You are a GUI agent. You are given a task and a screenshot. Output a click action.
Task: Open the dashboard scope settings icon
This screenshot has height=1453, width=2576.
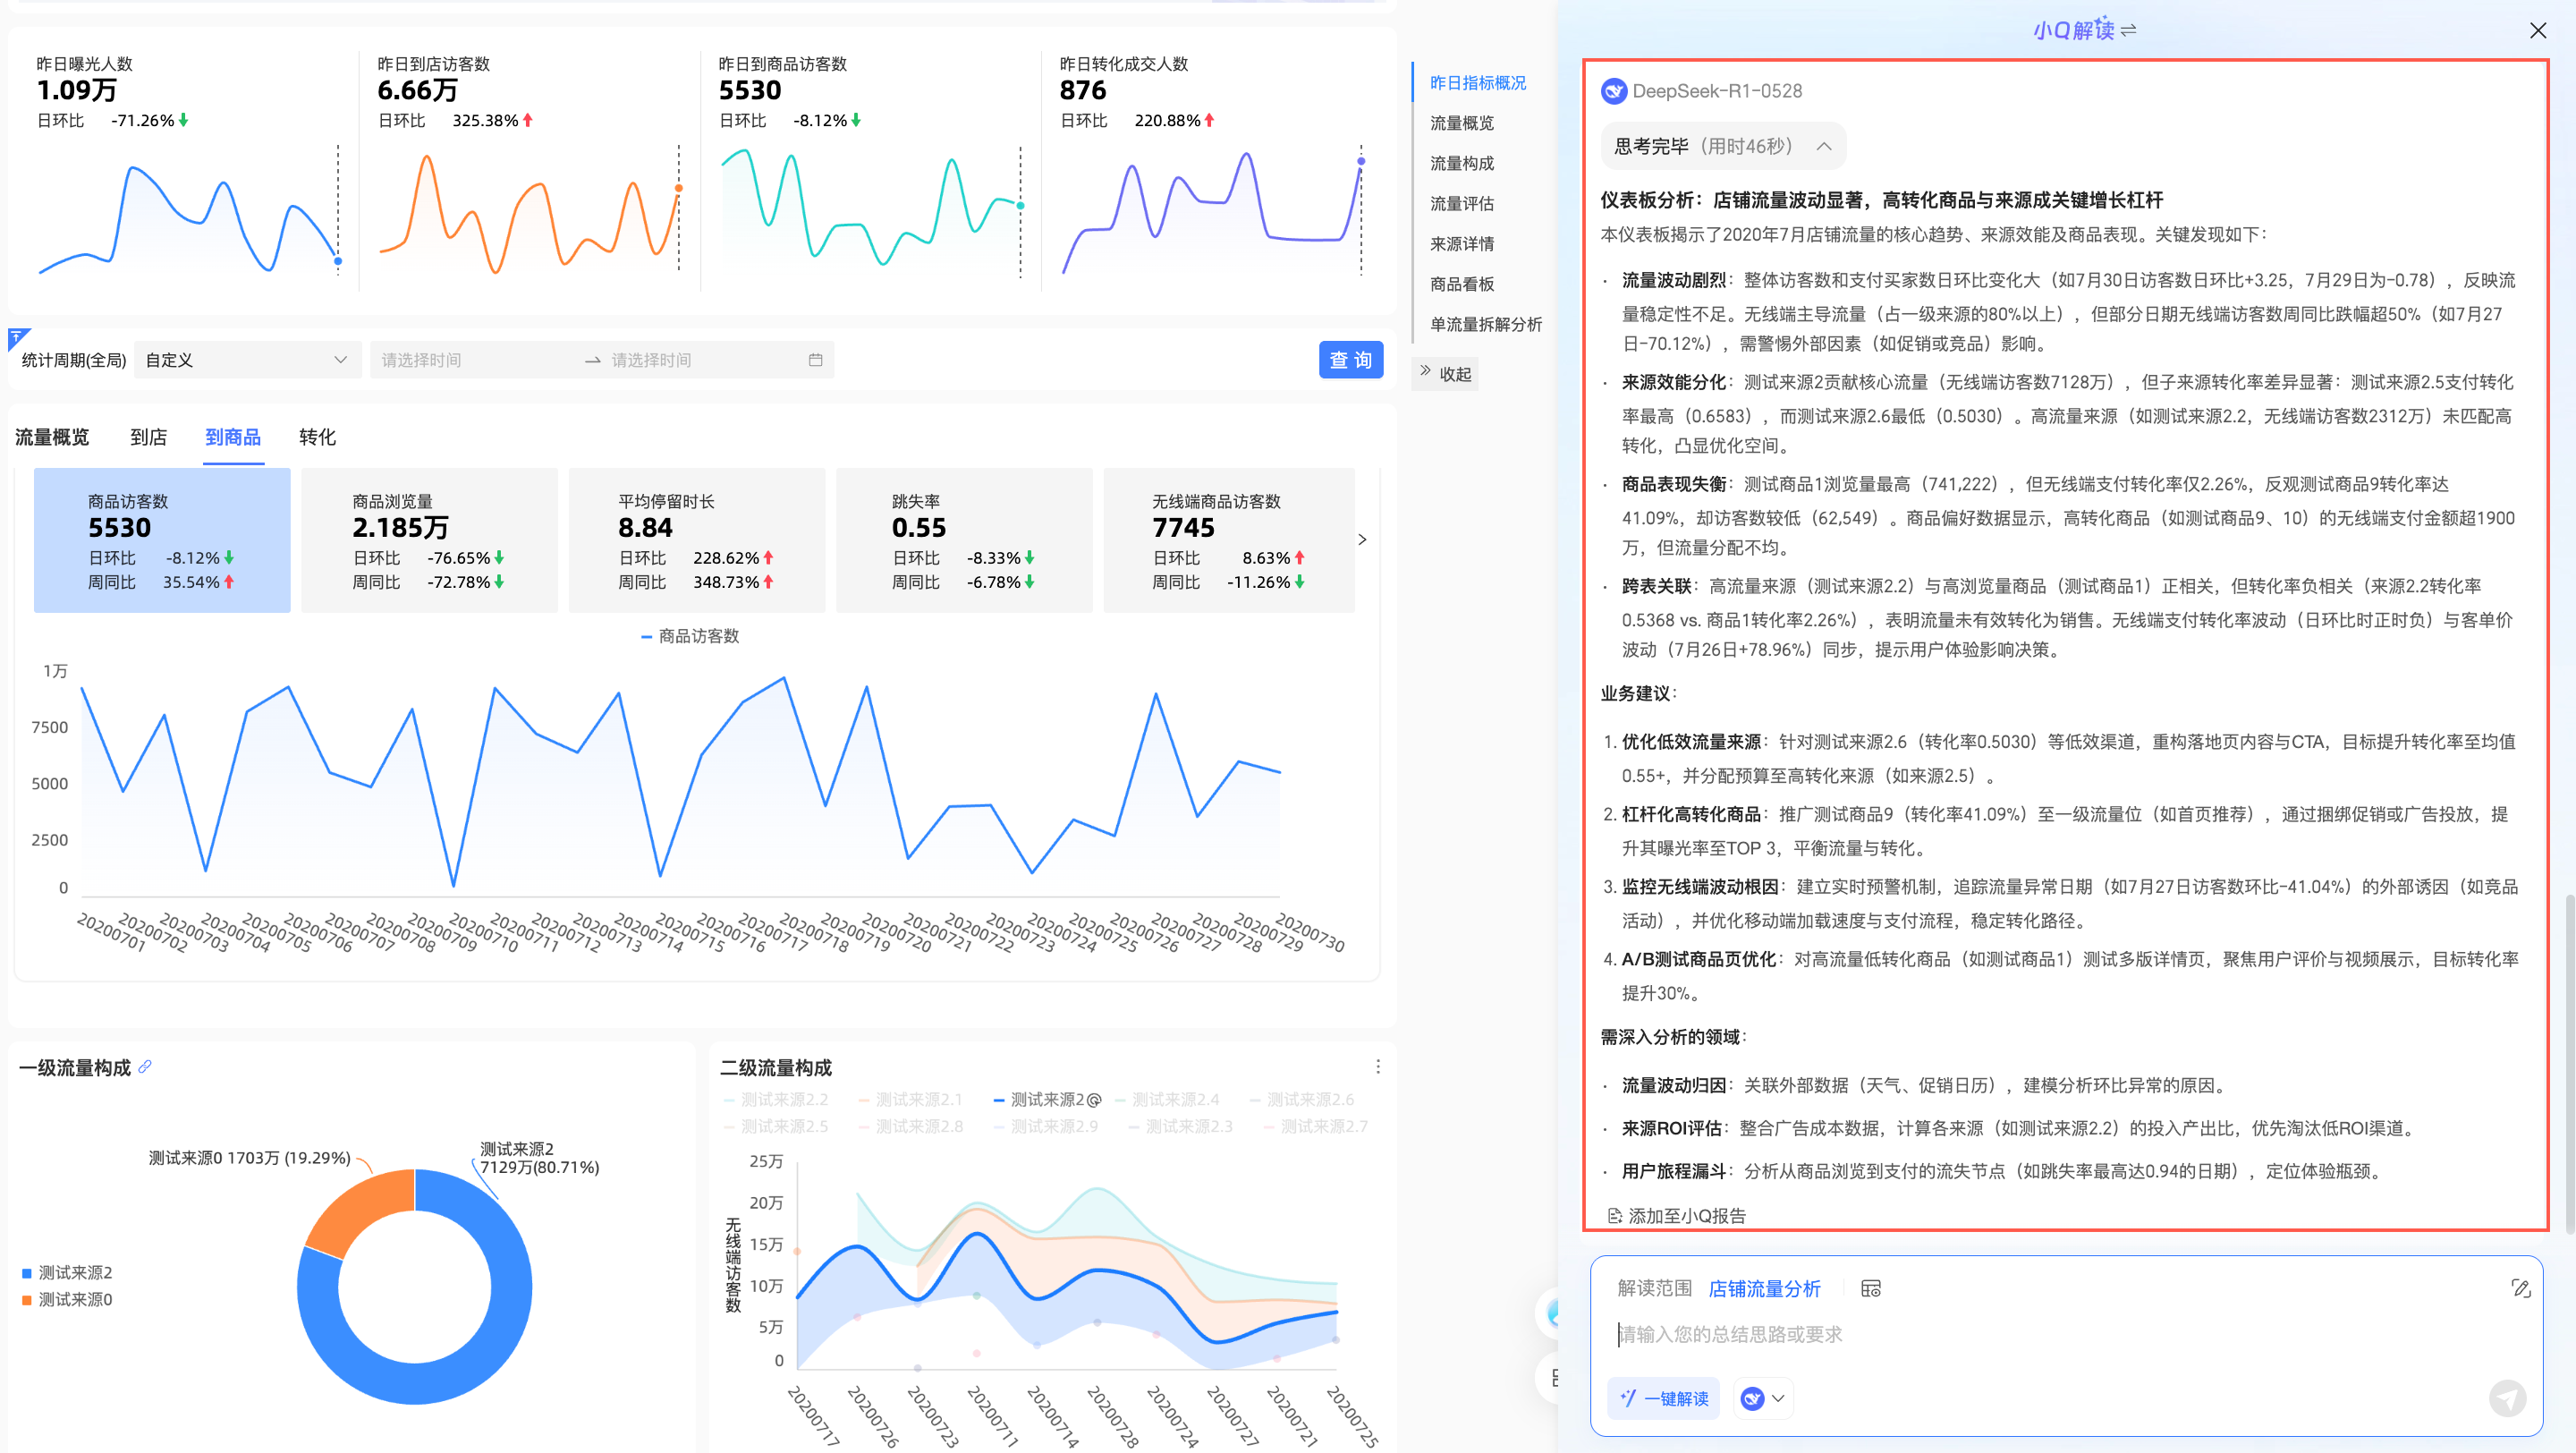(1871, 1288)
